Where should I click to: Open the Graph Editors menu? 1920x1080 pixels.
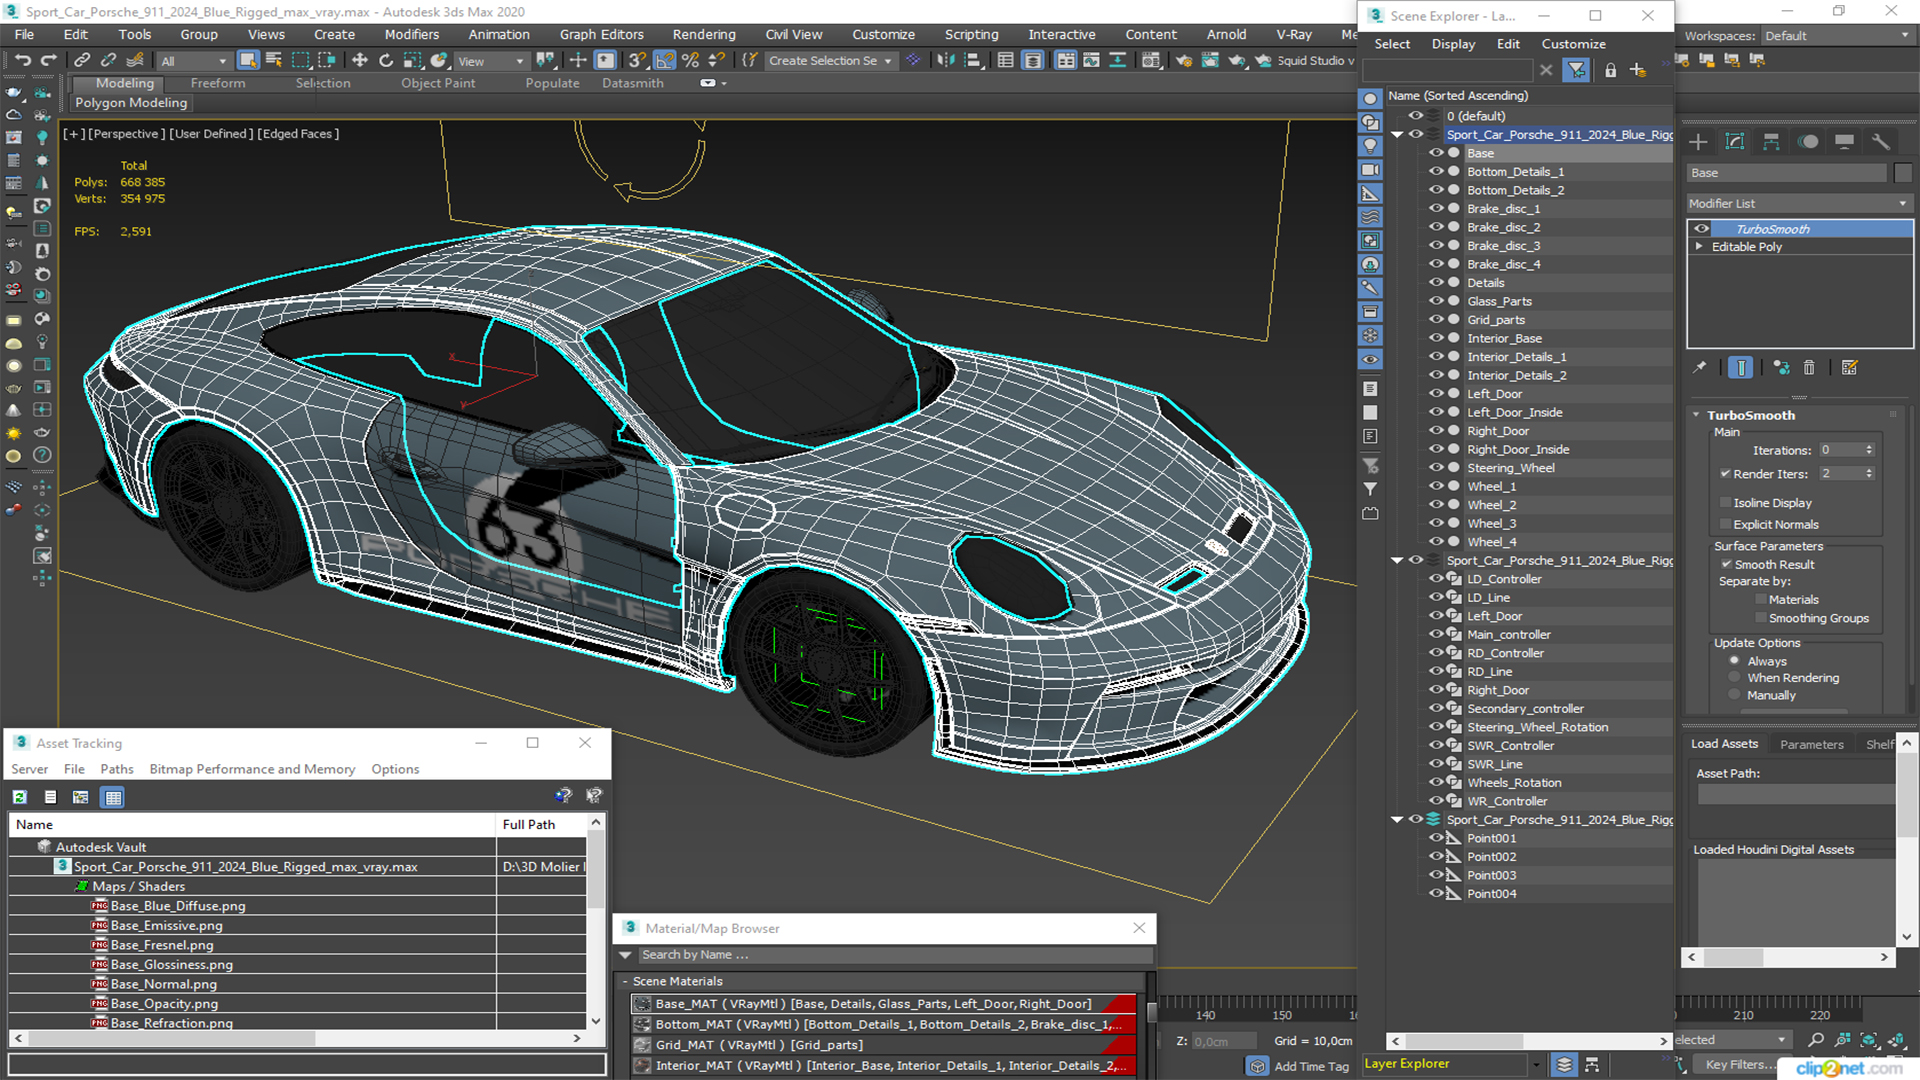click(x=601, y=34)
